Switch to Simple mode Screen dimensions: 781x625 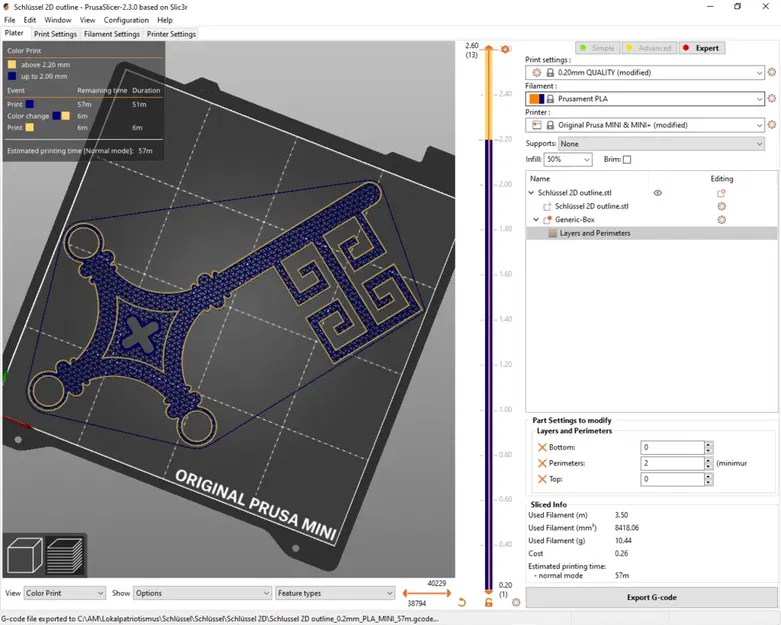[x=598, y=48]
